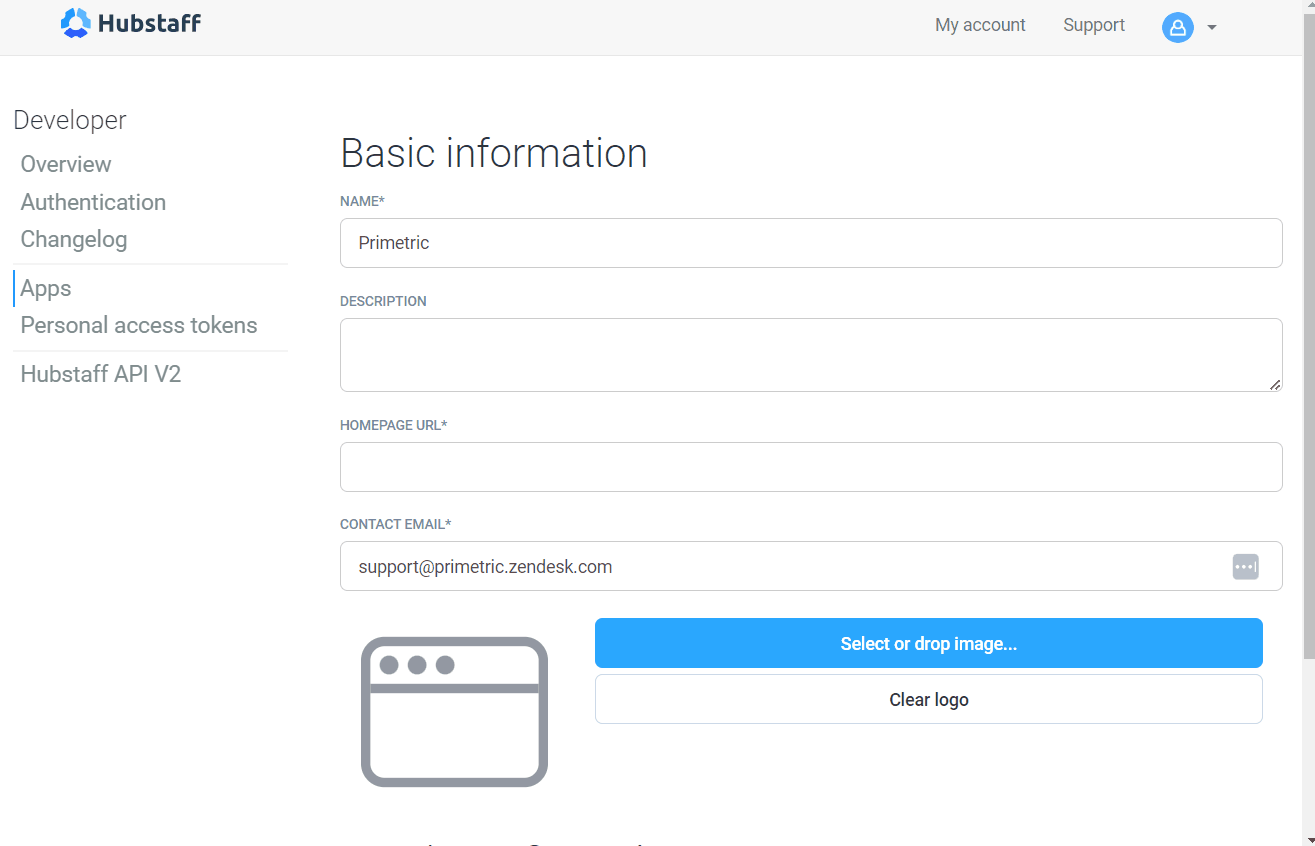Open the Support link
Image resolution: width=1315 pixels, height=846 pixels.
pos(1094,25)
